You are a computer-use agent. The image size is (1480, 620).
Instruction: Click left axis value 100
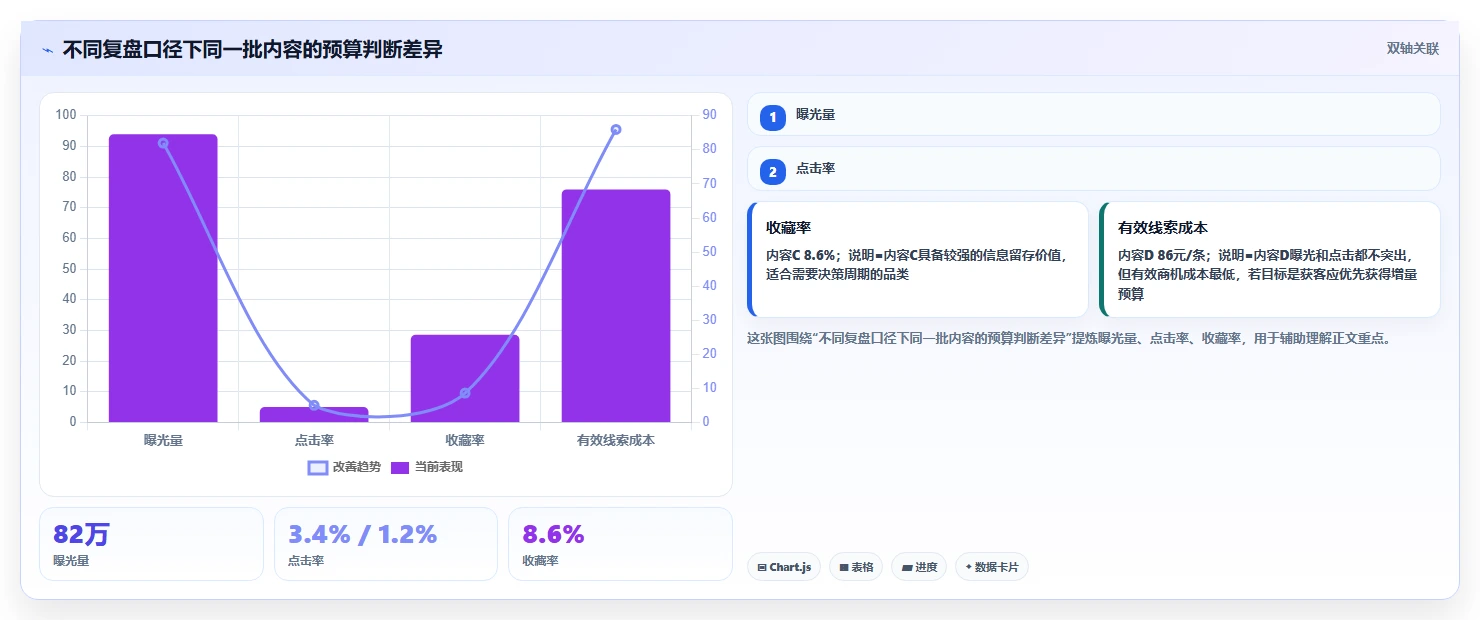click(x=66, y=115)
